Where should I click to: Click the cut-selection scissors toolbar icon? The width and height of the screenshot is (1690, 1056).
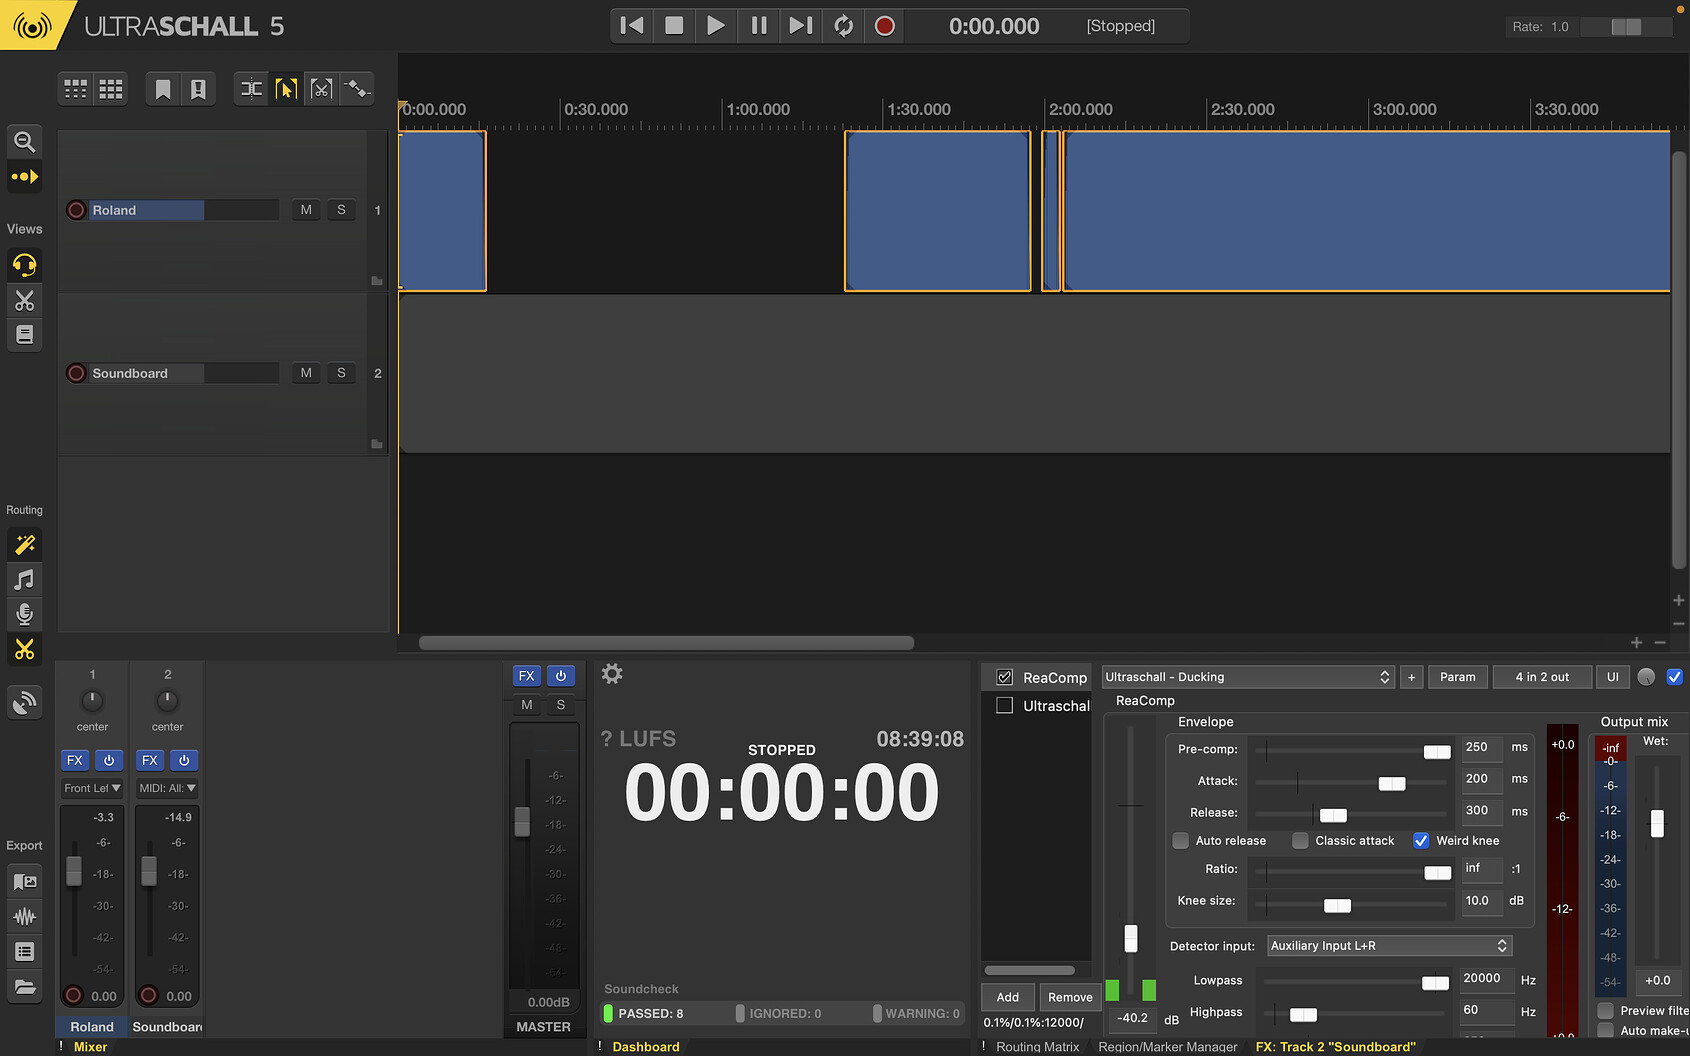pos(321,89)
